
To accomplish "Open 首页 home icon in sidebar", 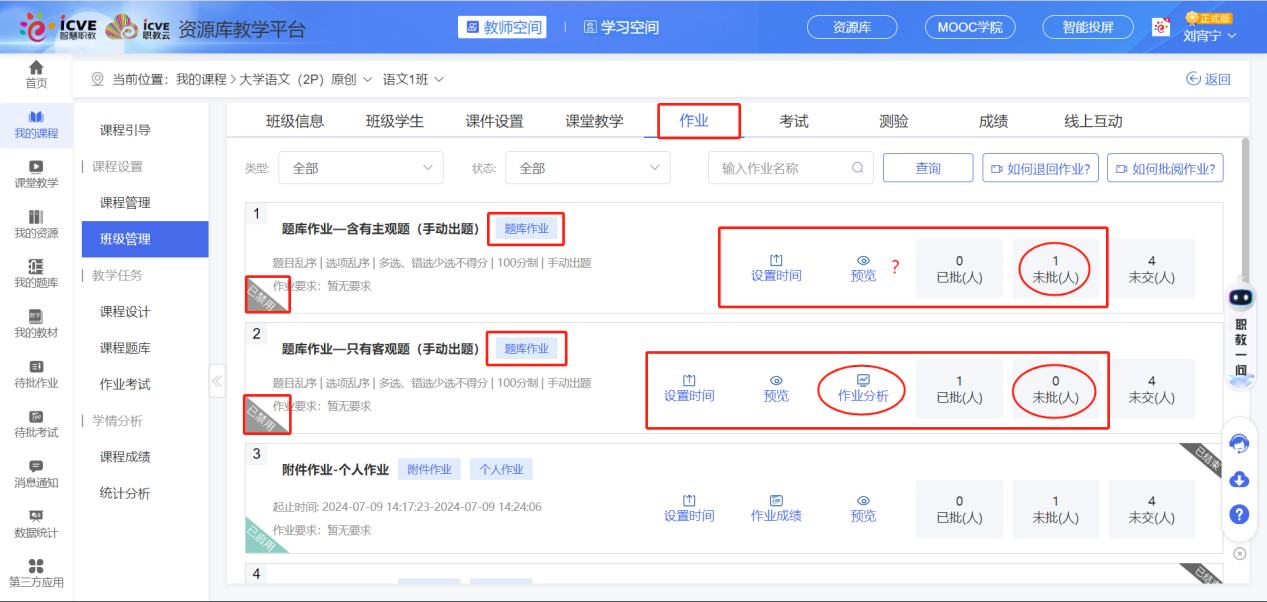I will [36, 68].
